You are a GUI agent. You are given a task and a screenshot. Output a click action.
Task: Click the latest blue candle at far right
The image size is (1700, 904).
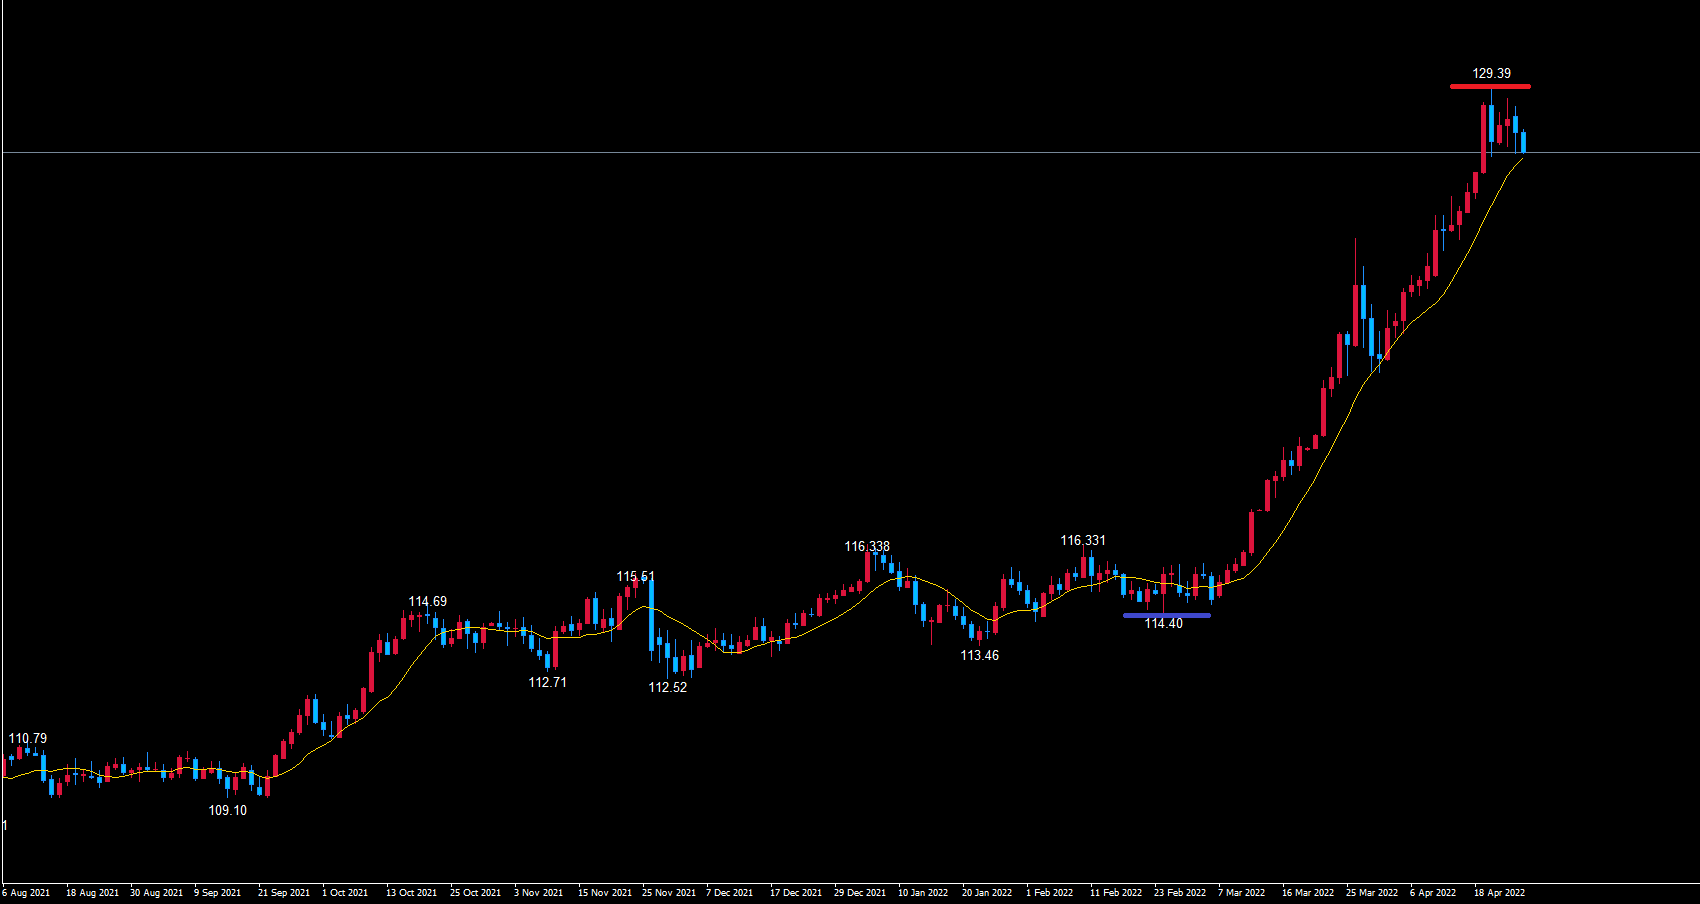[x=1523, y=141]
